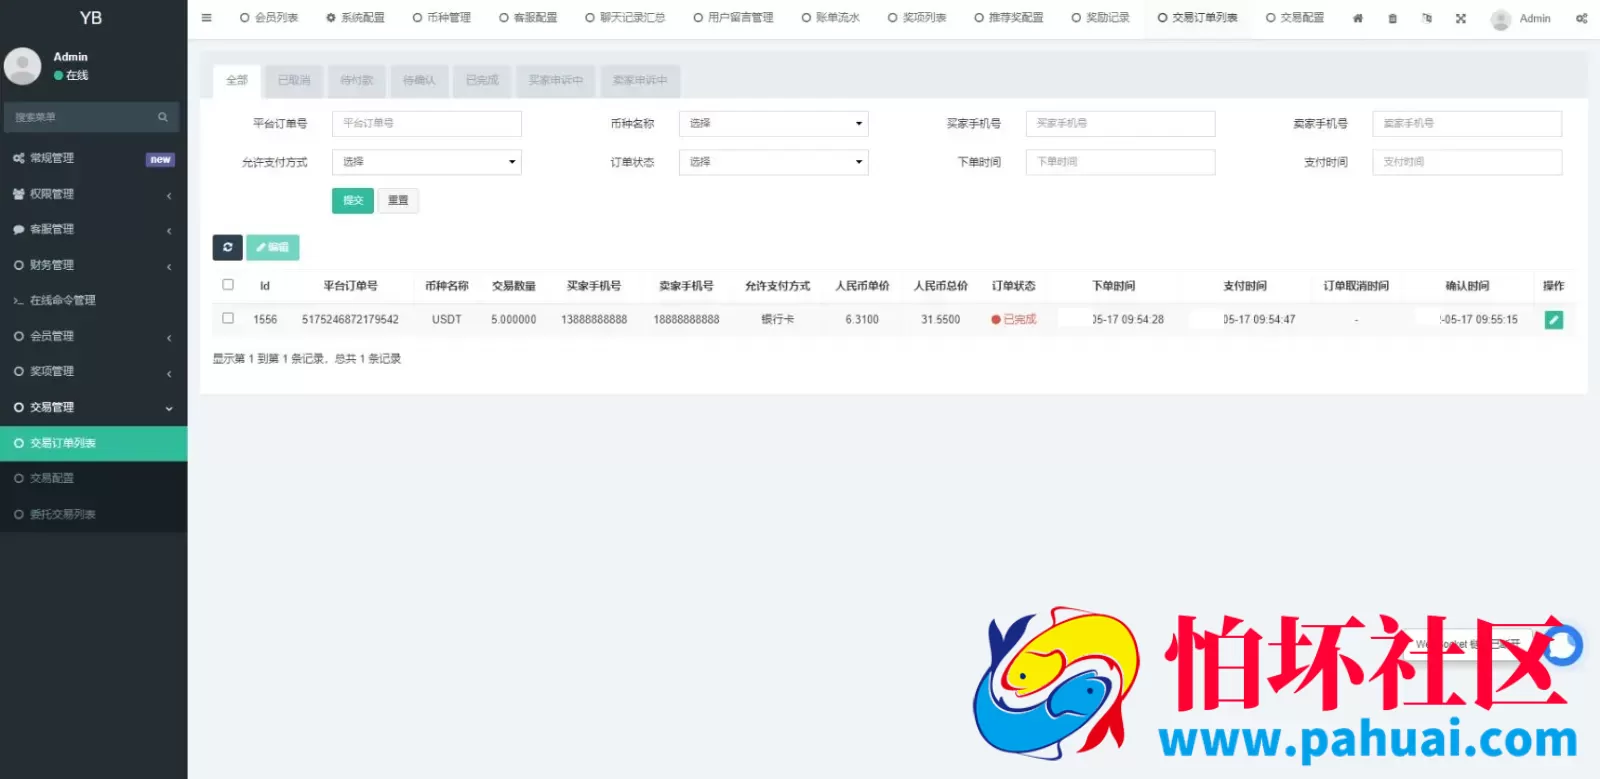Open the 币种名称 dropdown
Screen dimensions: 1600x779
click(x=774, y=123)
